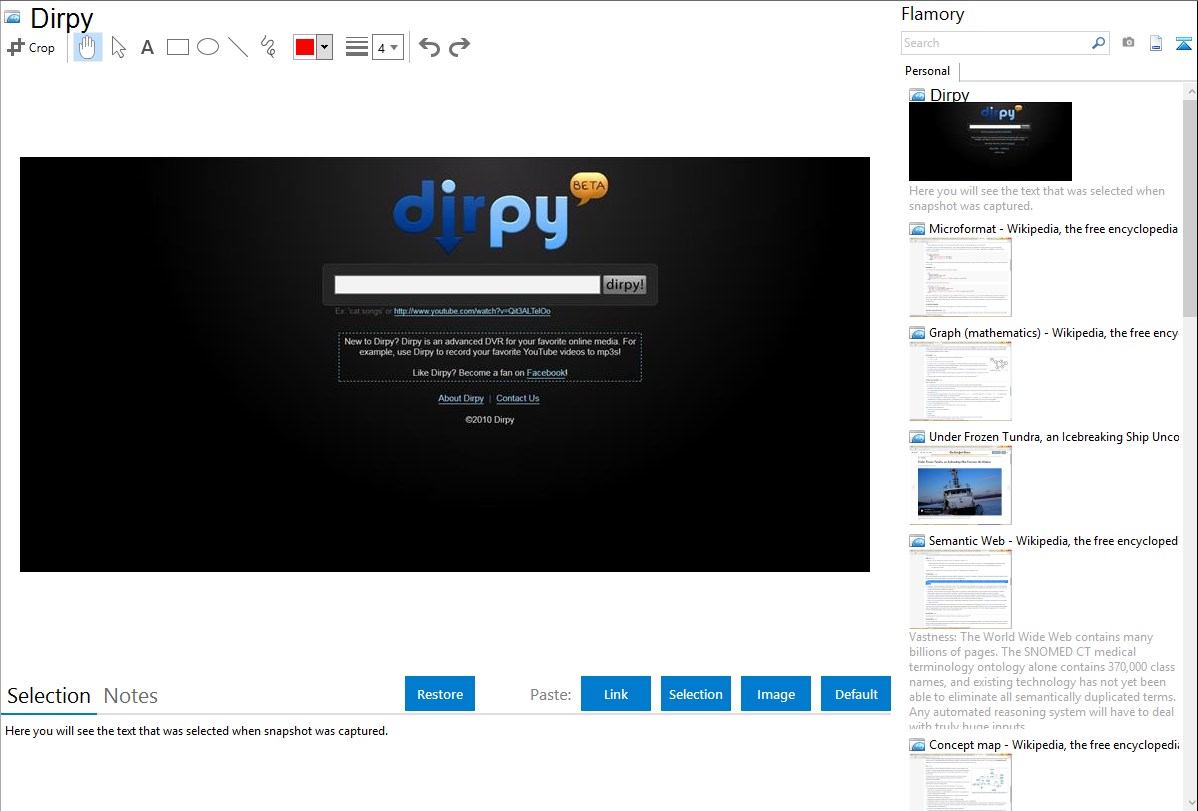Open the Microformat Wikipedia snapshot thumbnail
Screen dimensions: 1198x811
tap(960, 277)
